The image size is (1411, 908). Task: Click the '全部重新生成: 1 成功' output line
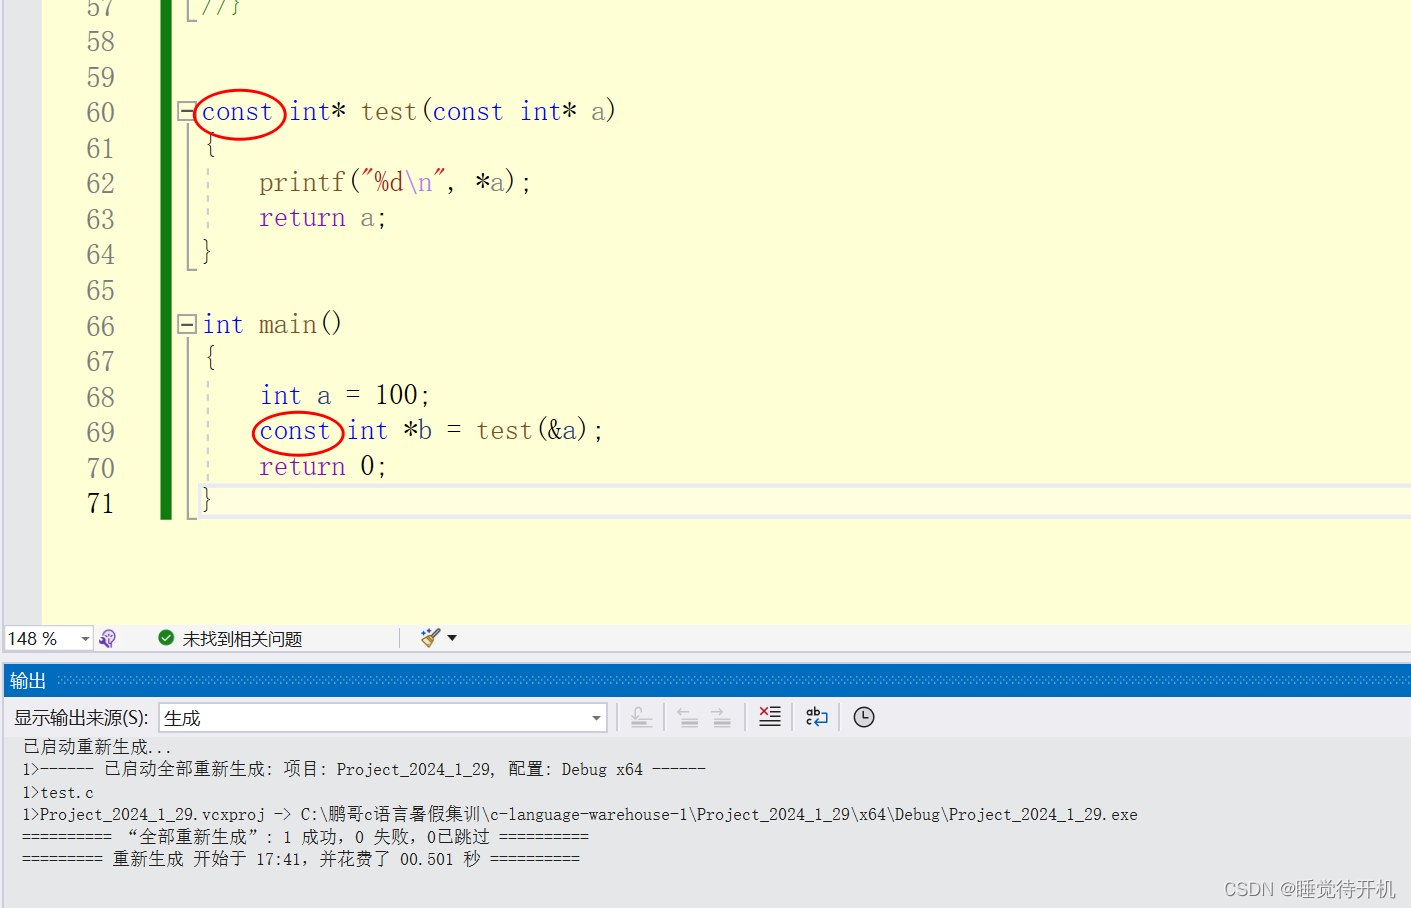(x=305, y=837)
